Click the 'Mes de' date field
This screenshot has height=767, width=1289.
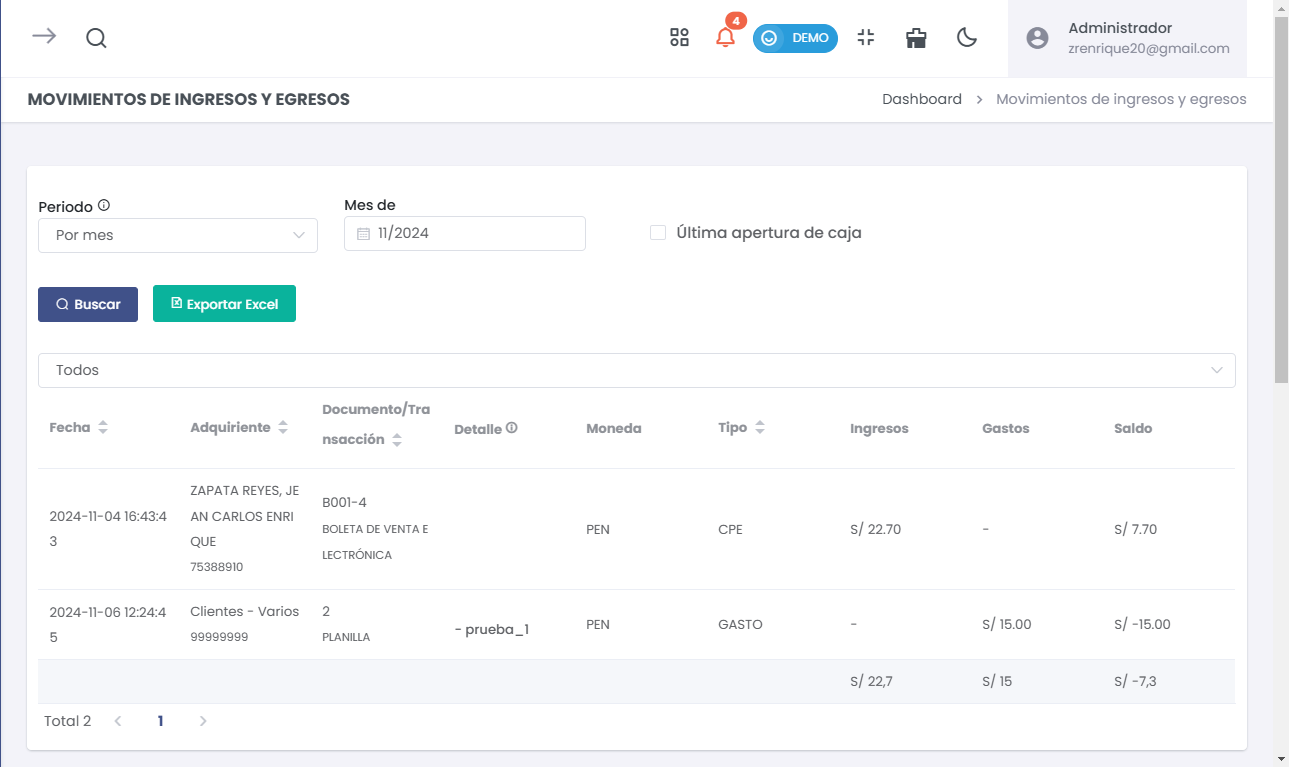point(464,233)
